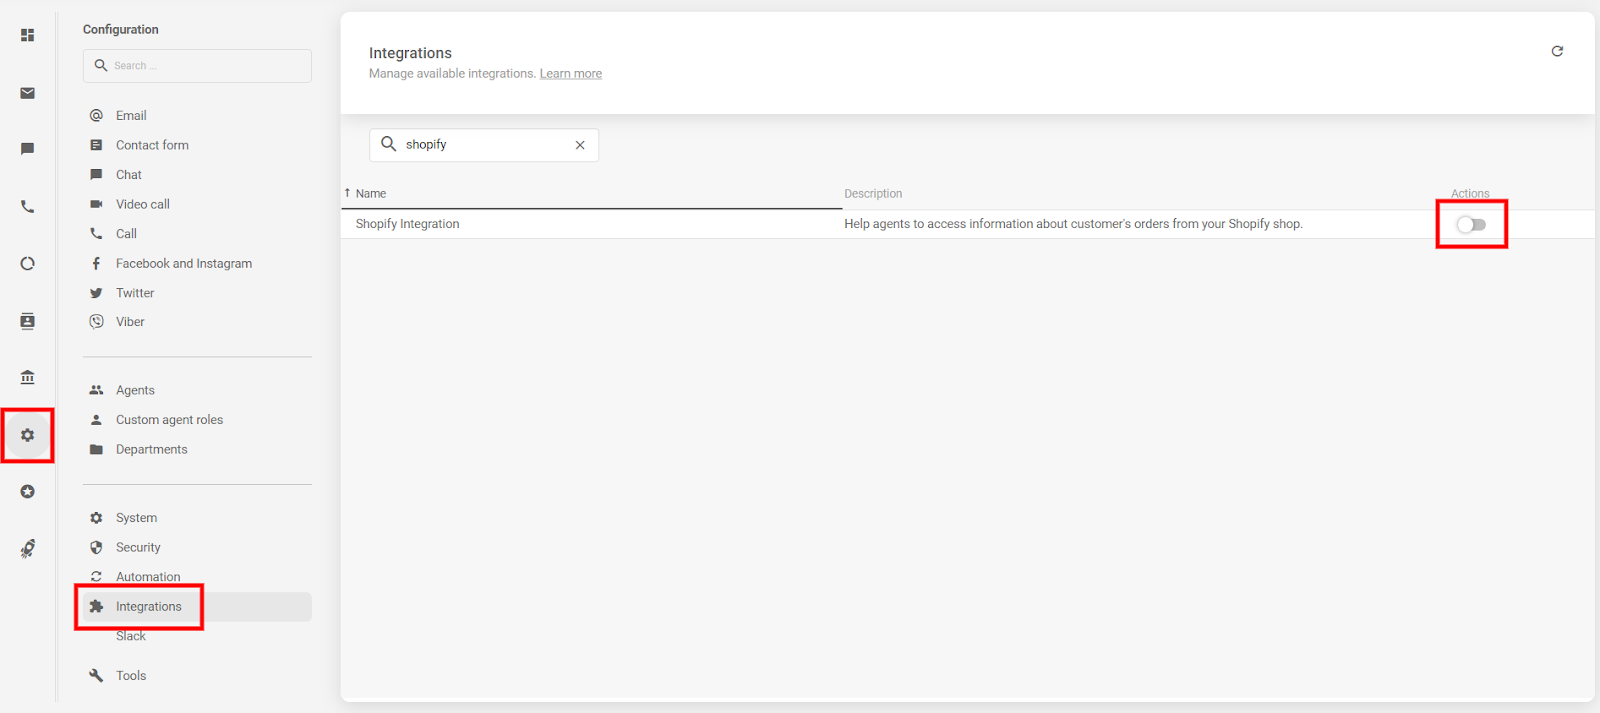Click the configuration gear icon in sidebar
This screenshot has height=713, width=1600.
point(28,435)
